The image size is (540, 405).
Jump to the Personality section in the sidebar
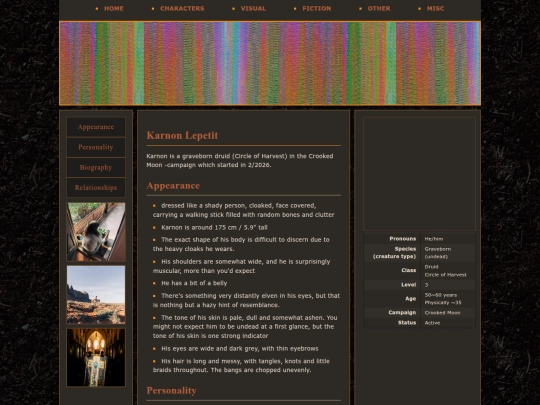pyautogui.click(x=96, y=147)
